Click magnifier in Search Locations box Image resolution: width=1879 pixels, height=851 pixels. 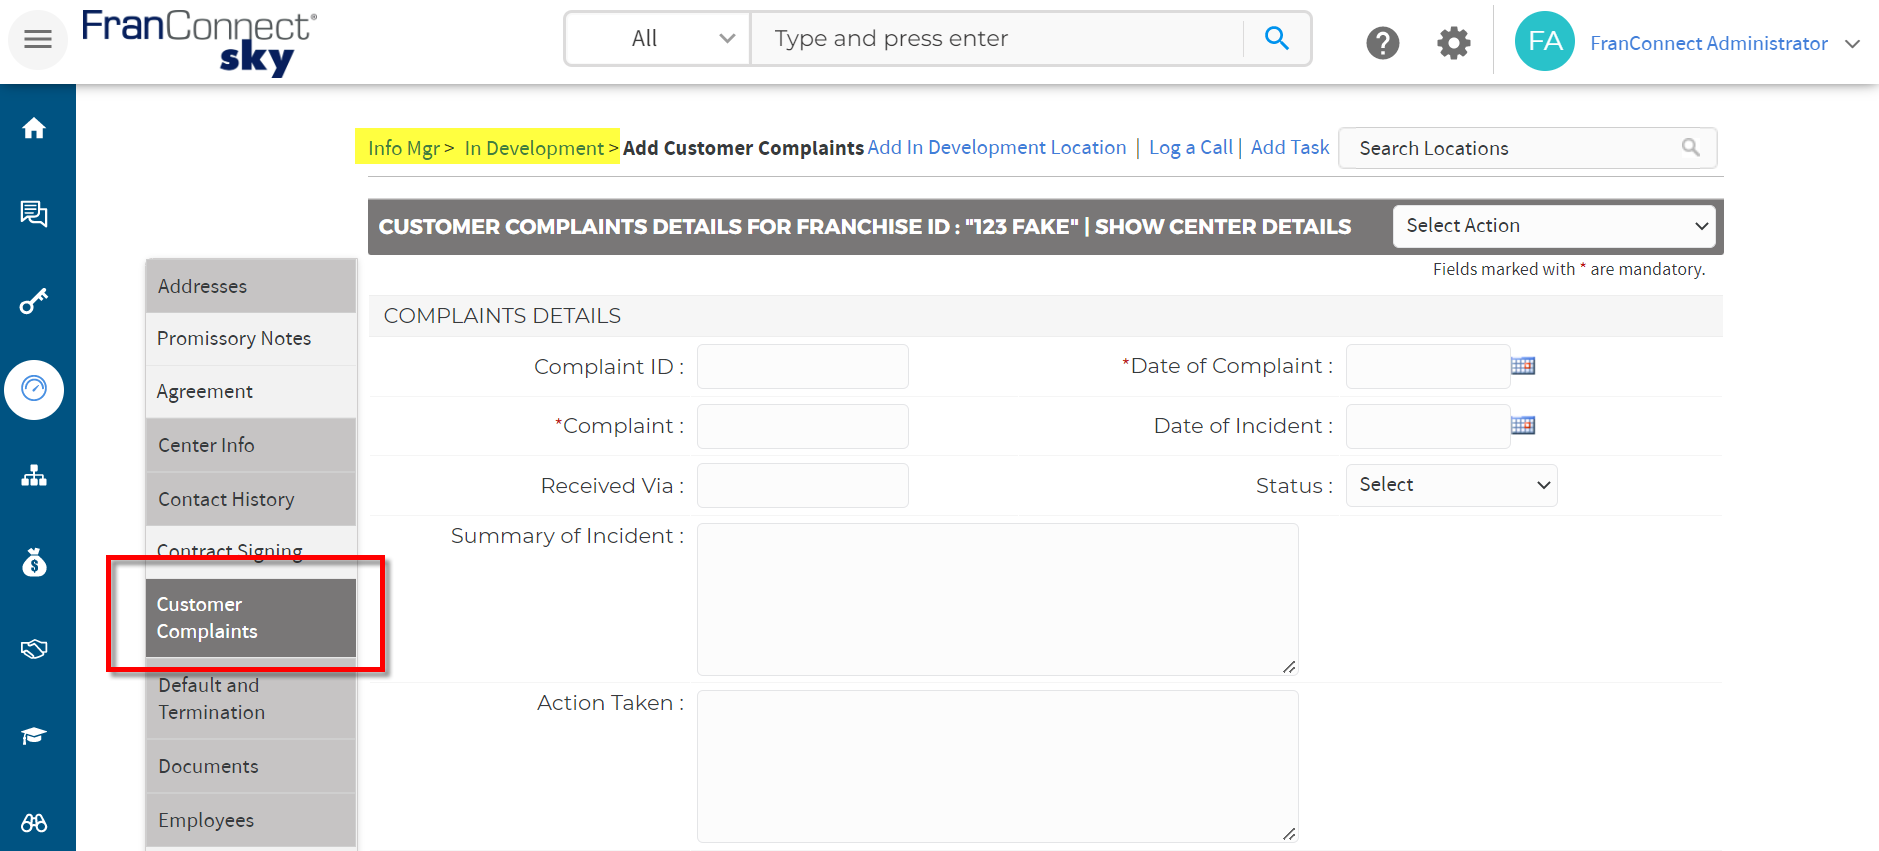click(1690, 148)
